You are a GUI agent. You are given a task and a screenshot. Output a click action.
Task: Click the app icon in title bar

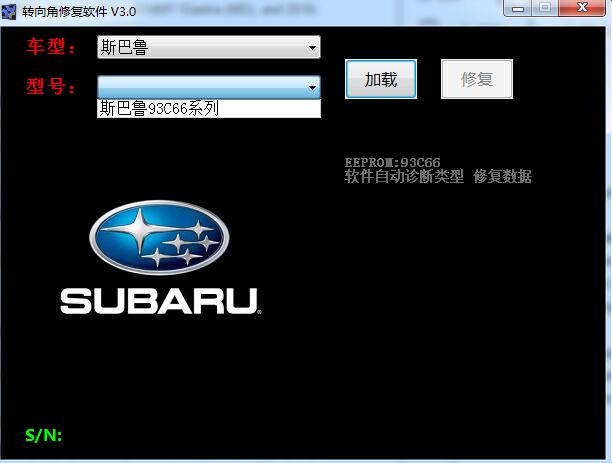9,11
